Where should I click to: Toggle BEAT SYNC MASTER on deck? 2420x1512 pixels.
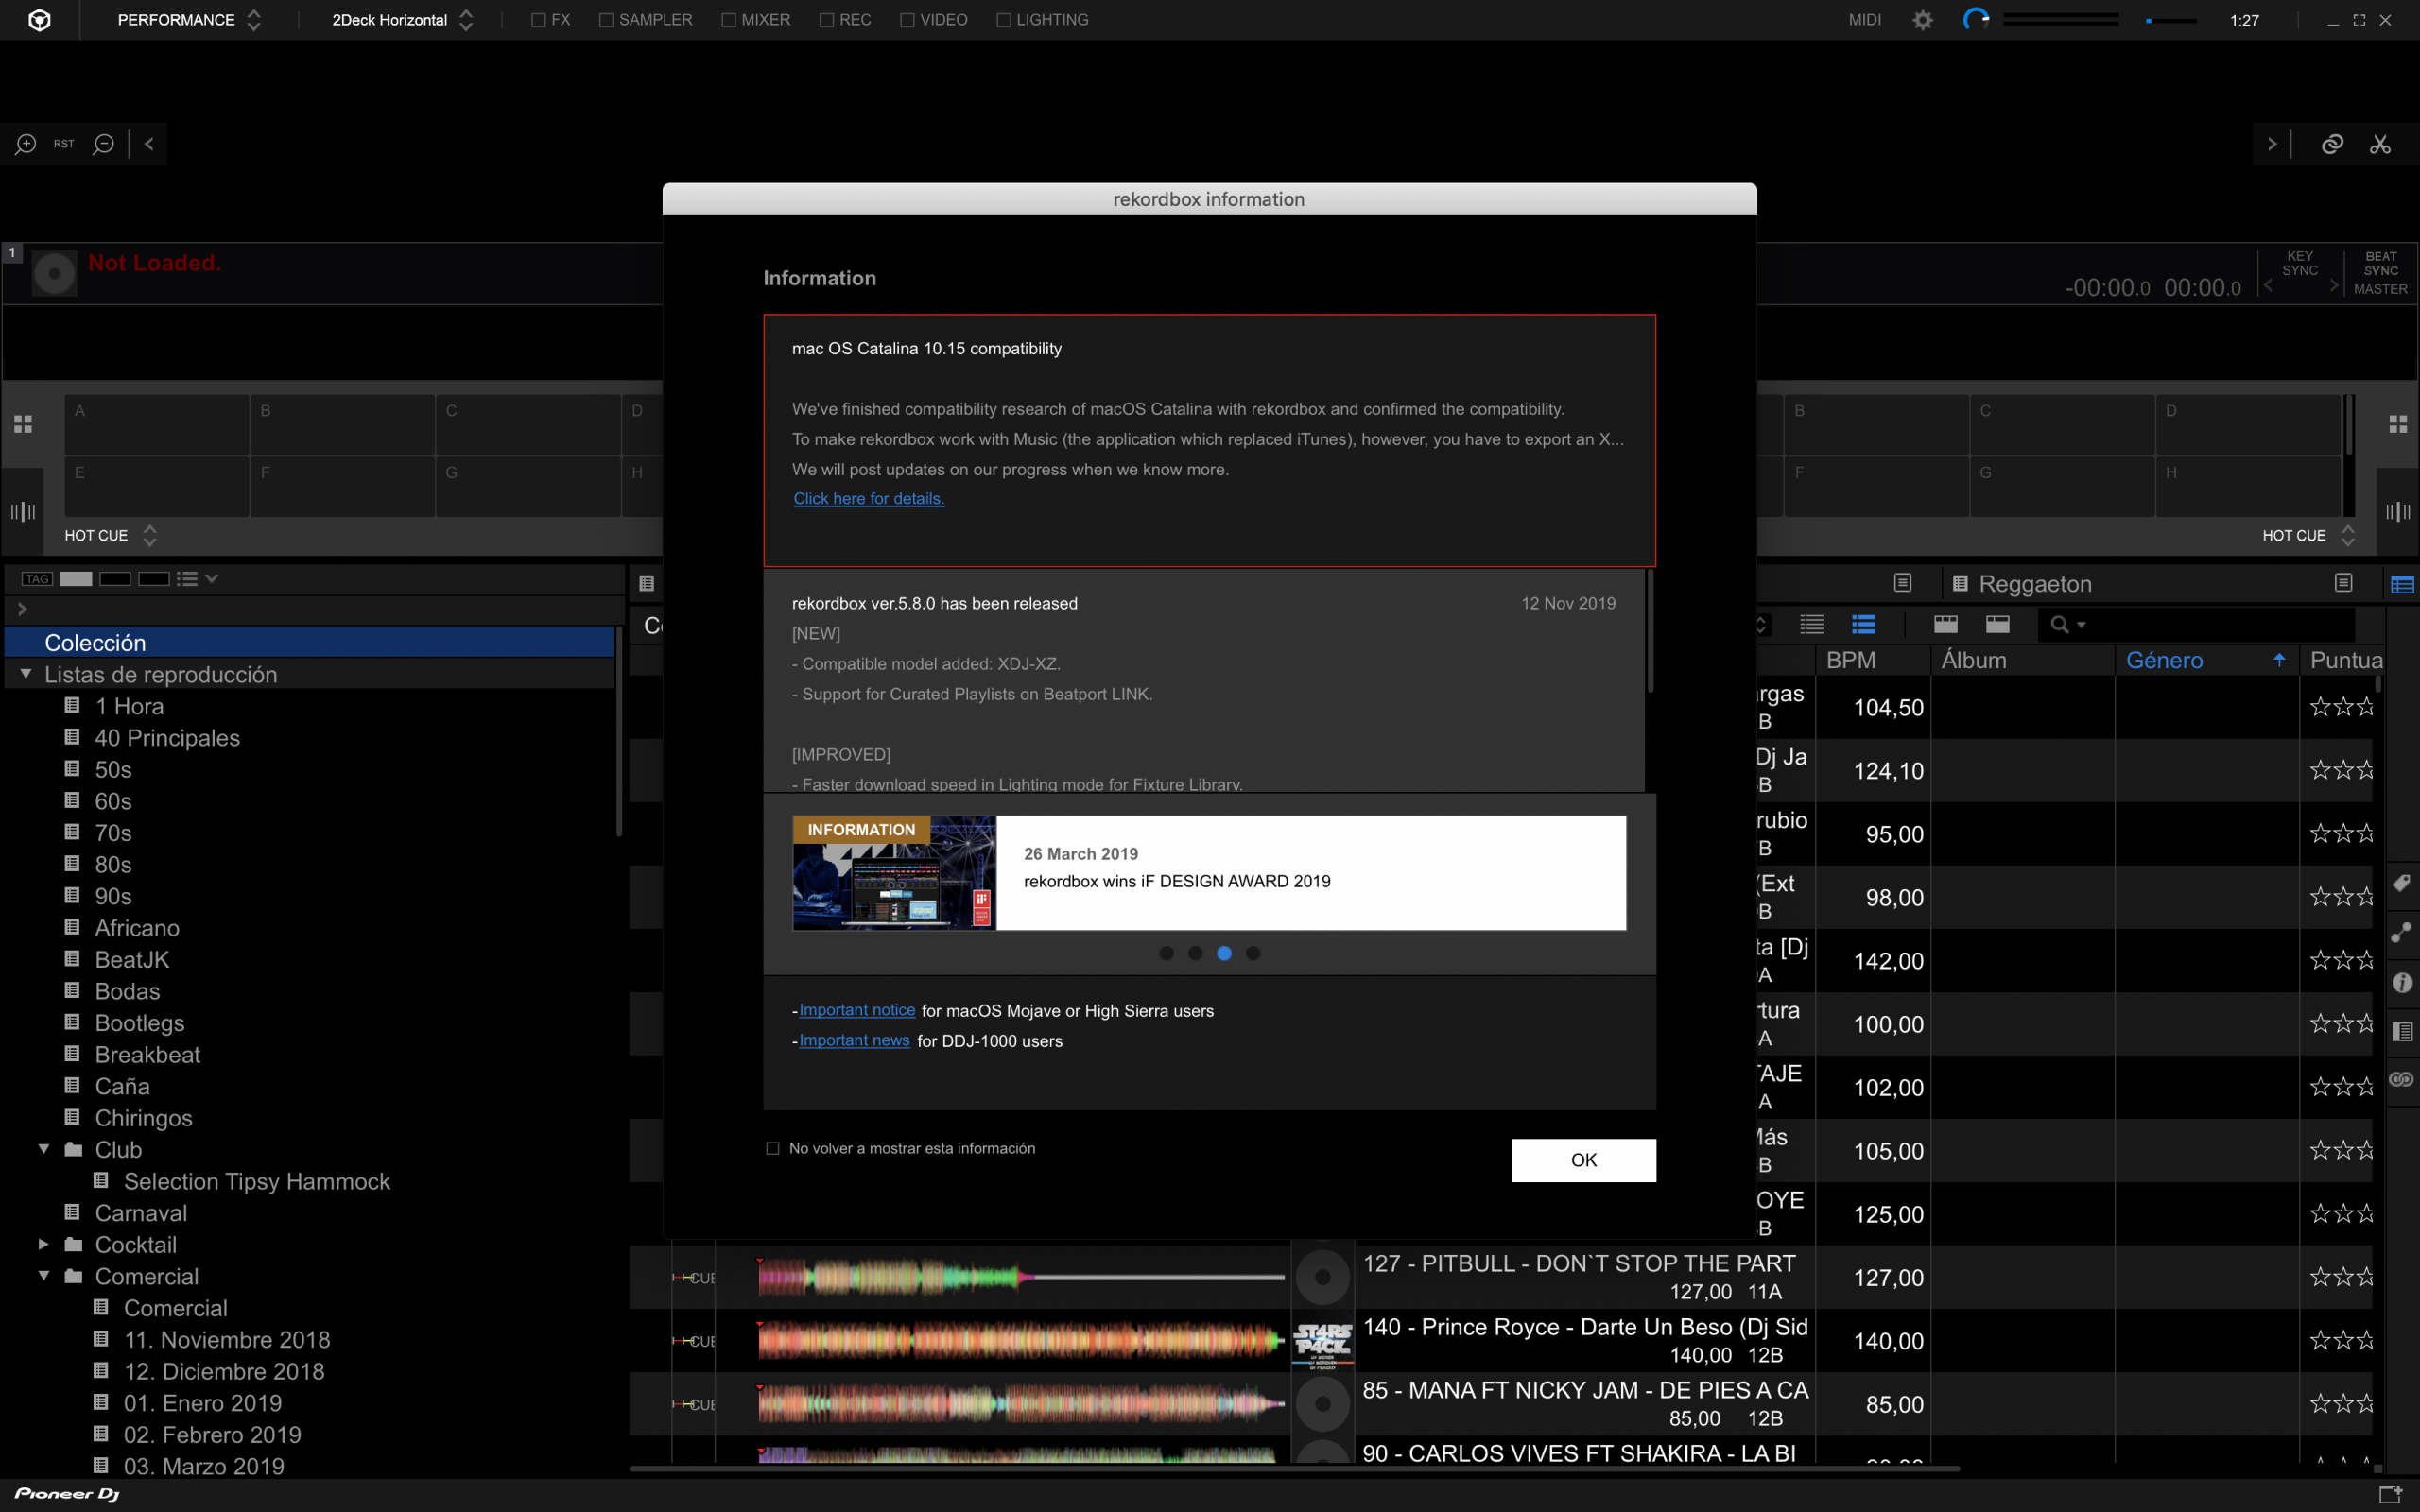coord(2380,272)
